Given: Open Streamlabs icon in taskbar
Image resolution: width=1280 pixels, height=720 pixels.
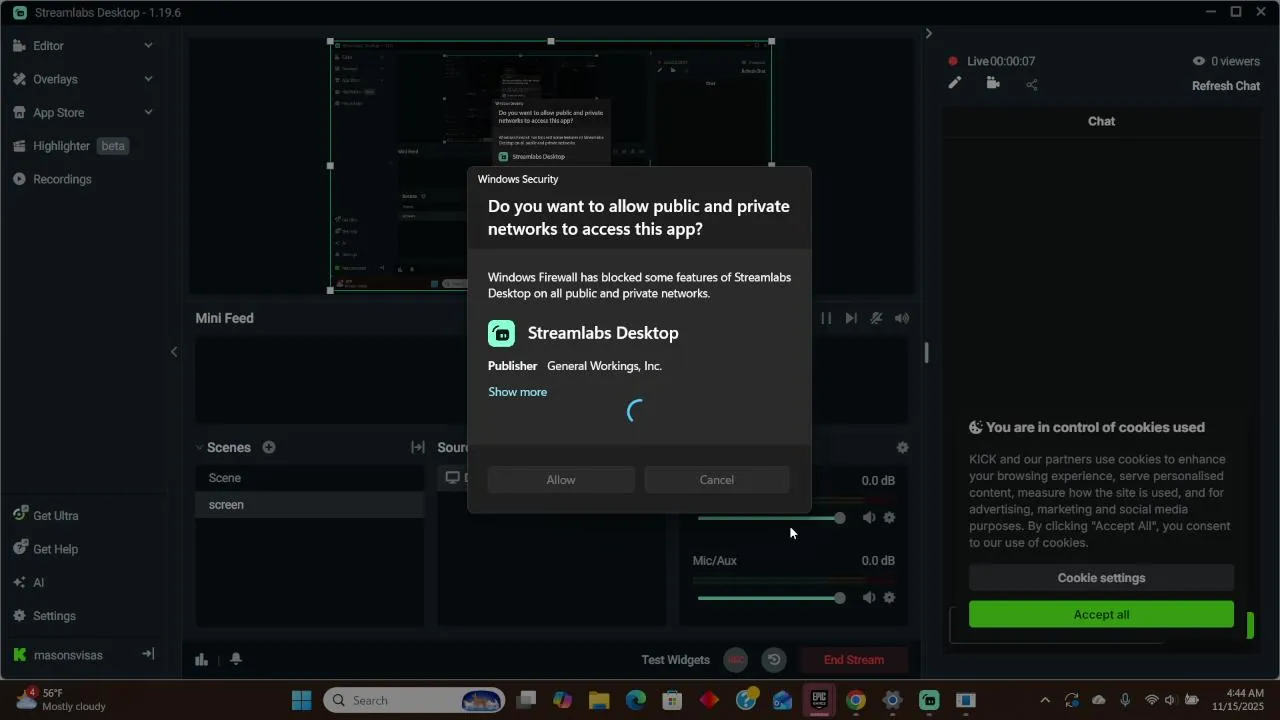Looking at the screenshot, I should pos(929,700).
